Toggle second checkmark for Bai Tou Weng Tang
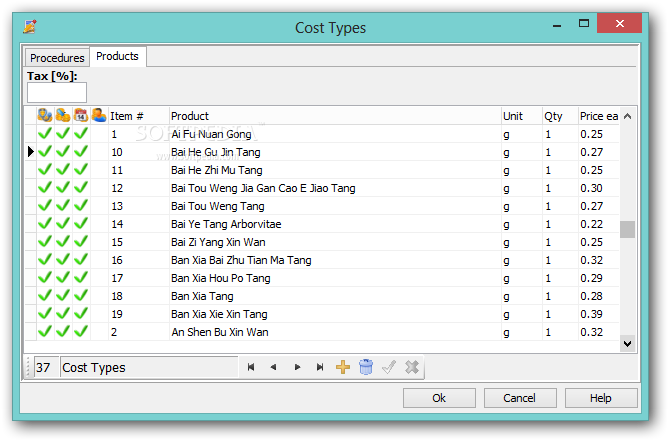The width and height of the screenshot is (669, 441). click(63, 206)
